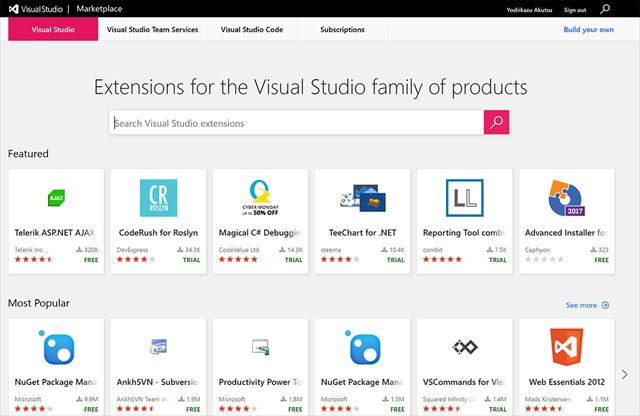640x416 pixels.
Task: Click the CodeValue Ltd publisher name
Action: pos(239,250)
